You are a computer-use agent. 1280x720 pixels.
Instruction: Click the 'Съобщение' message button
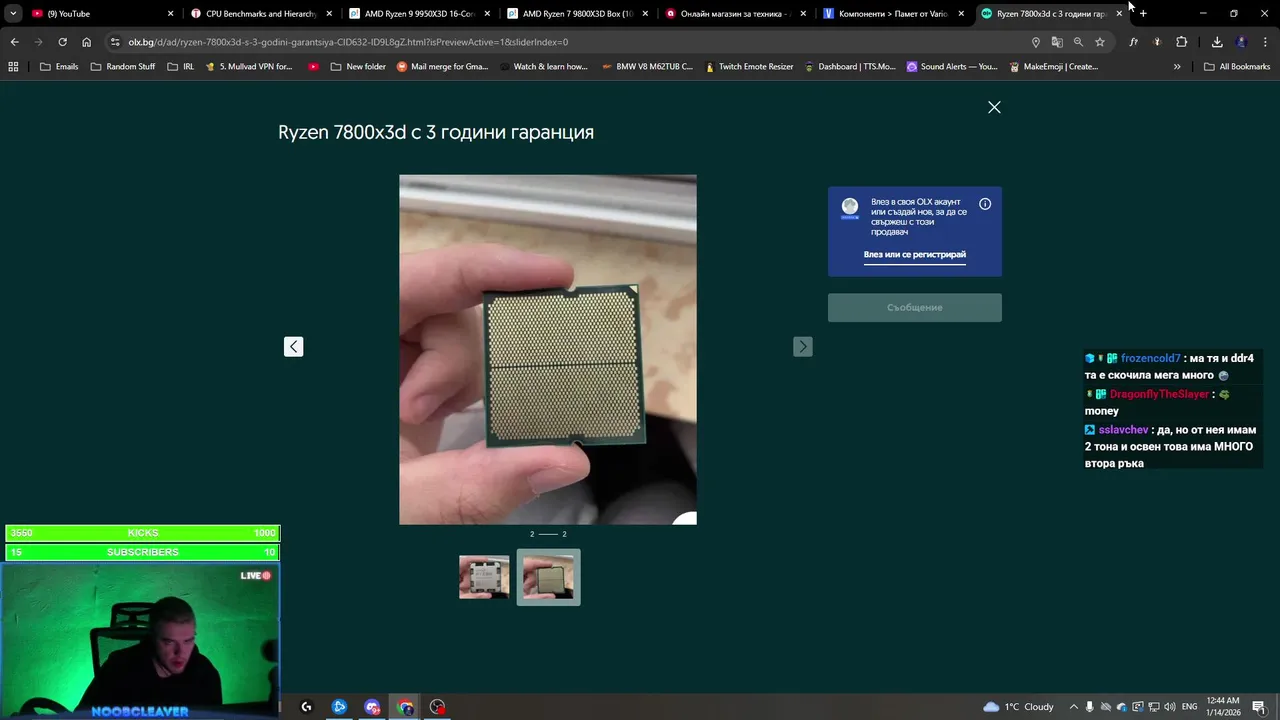coord(915,307)
